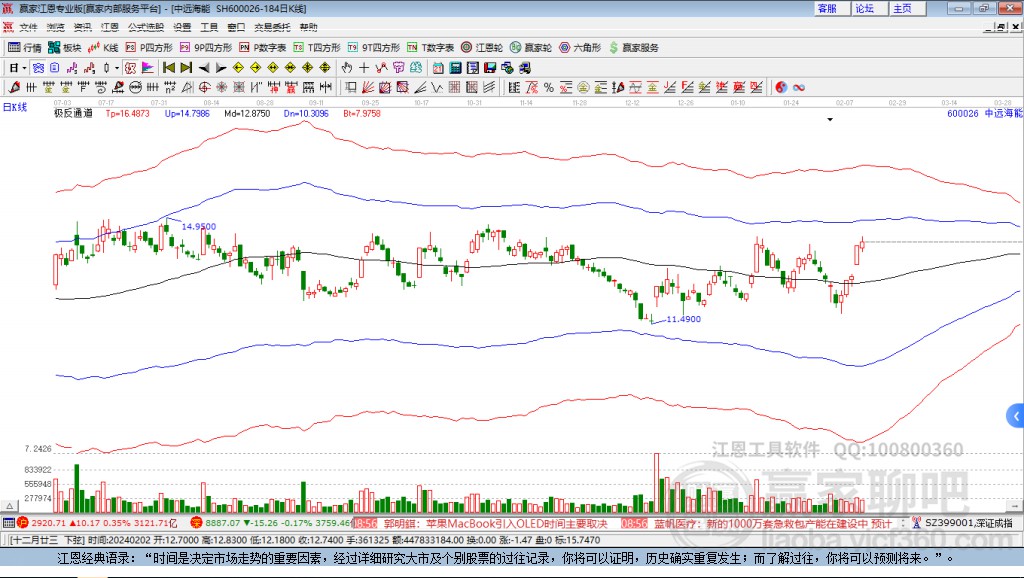Click the blue side panel expand arrow
This screenshot has height=578, width=1024.
(1016, 415)
